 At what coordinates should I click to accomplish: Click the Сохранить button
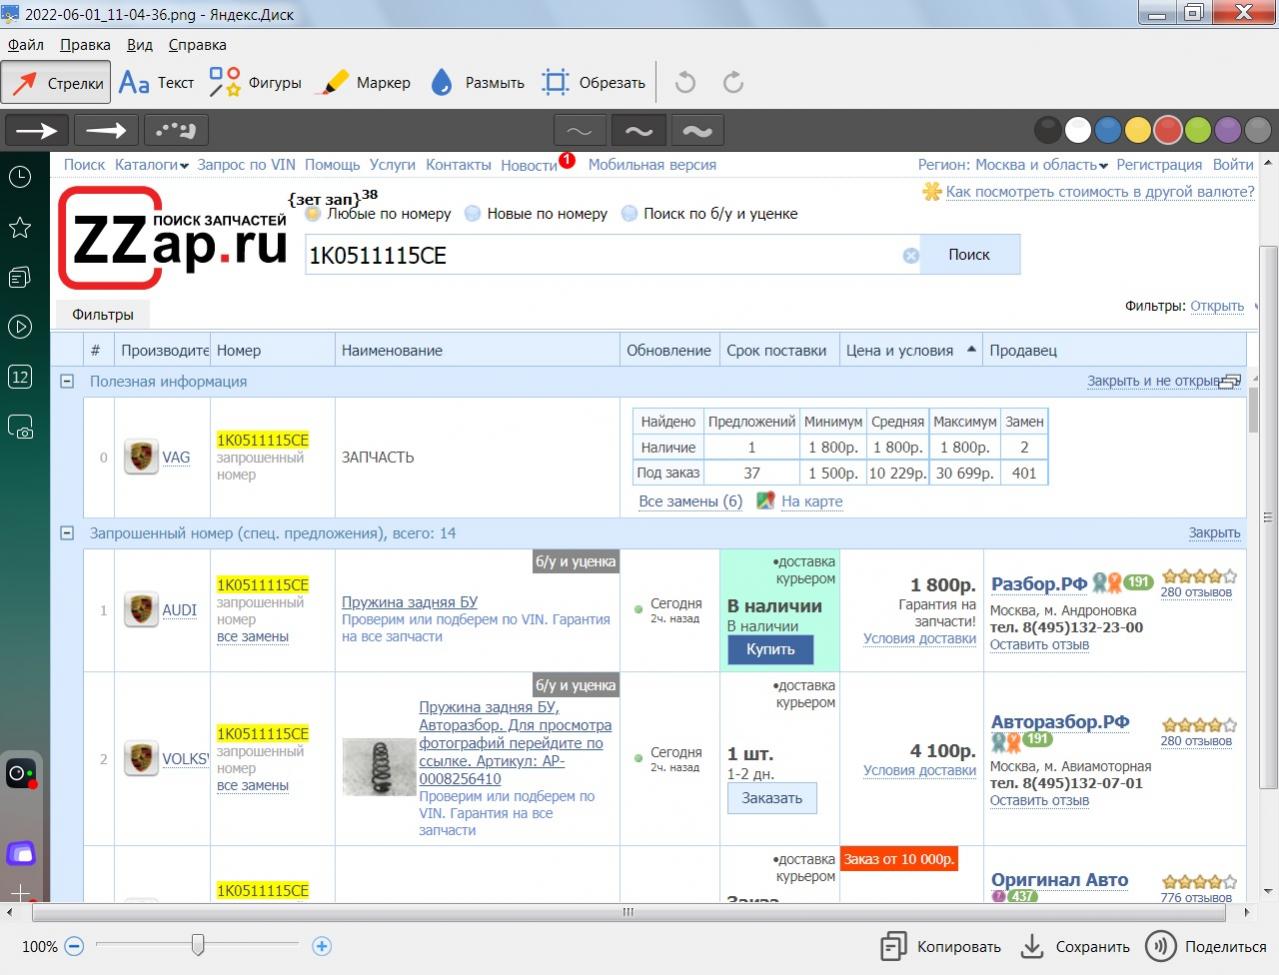pos(1075,946)
